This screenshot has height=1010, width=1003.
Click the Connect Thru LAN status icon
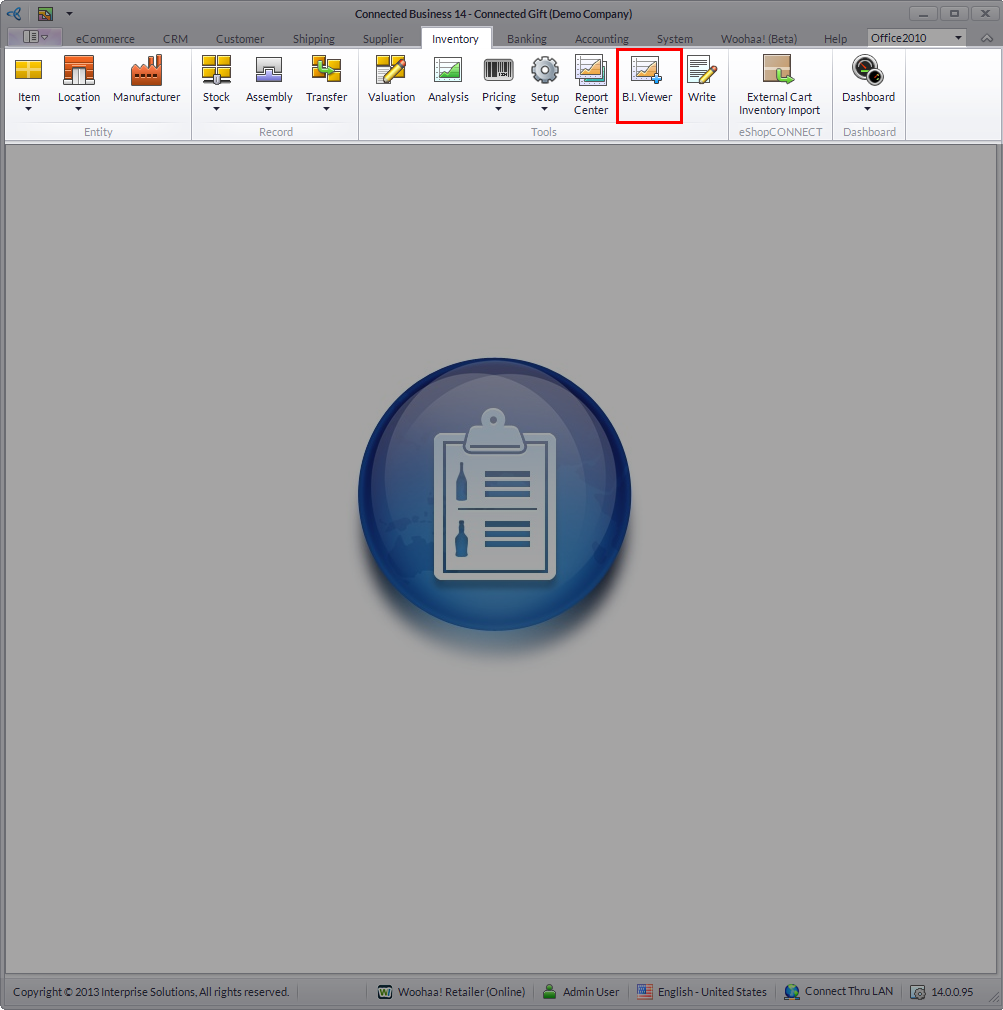(x=792, y=992)
